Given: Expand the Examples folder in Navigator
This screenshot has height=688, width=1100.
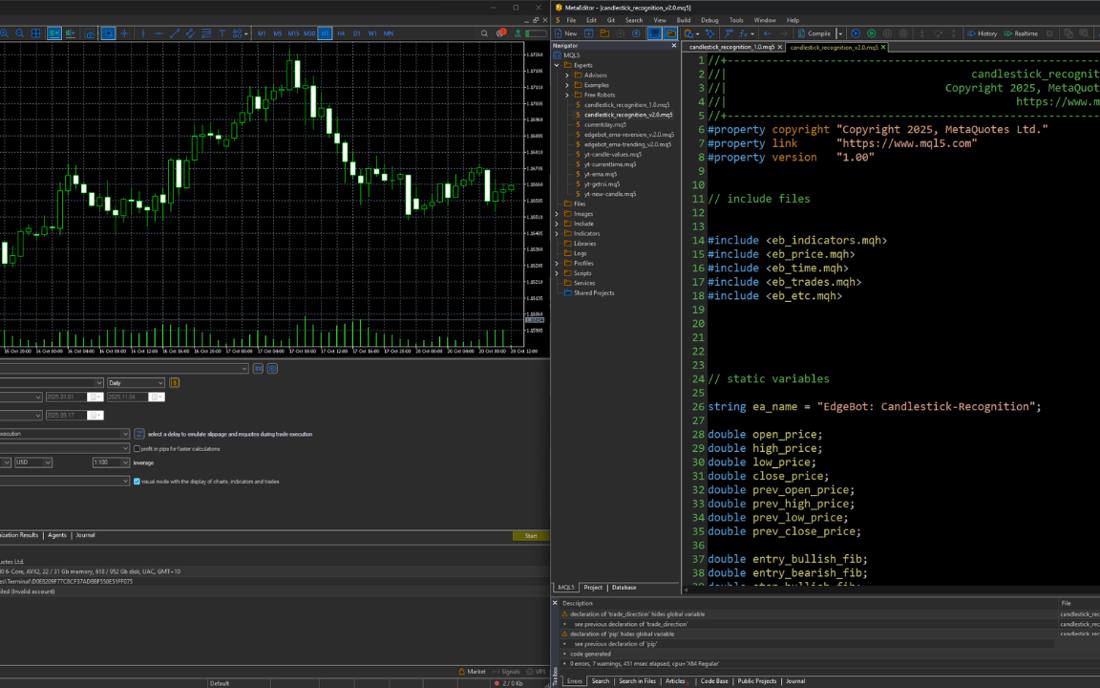Looking at the screenshot, I should (568, 85).
